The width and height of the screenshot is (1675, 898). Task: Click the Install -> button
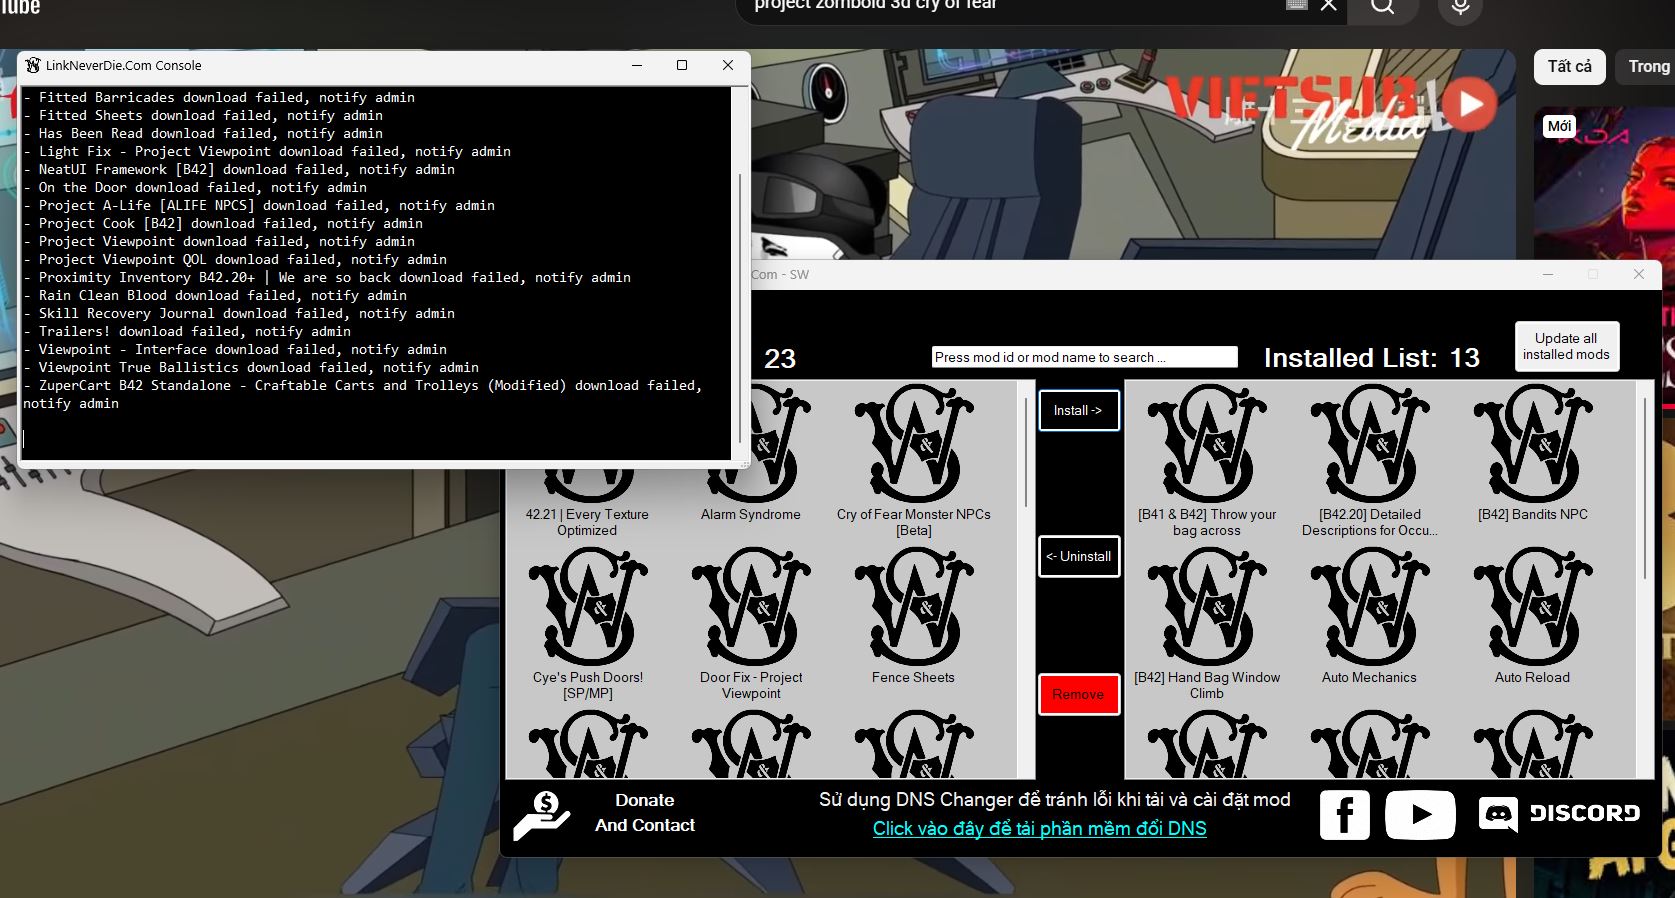1078,410
